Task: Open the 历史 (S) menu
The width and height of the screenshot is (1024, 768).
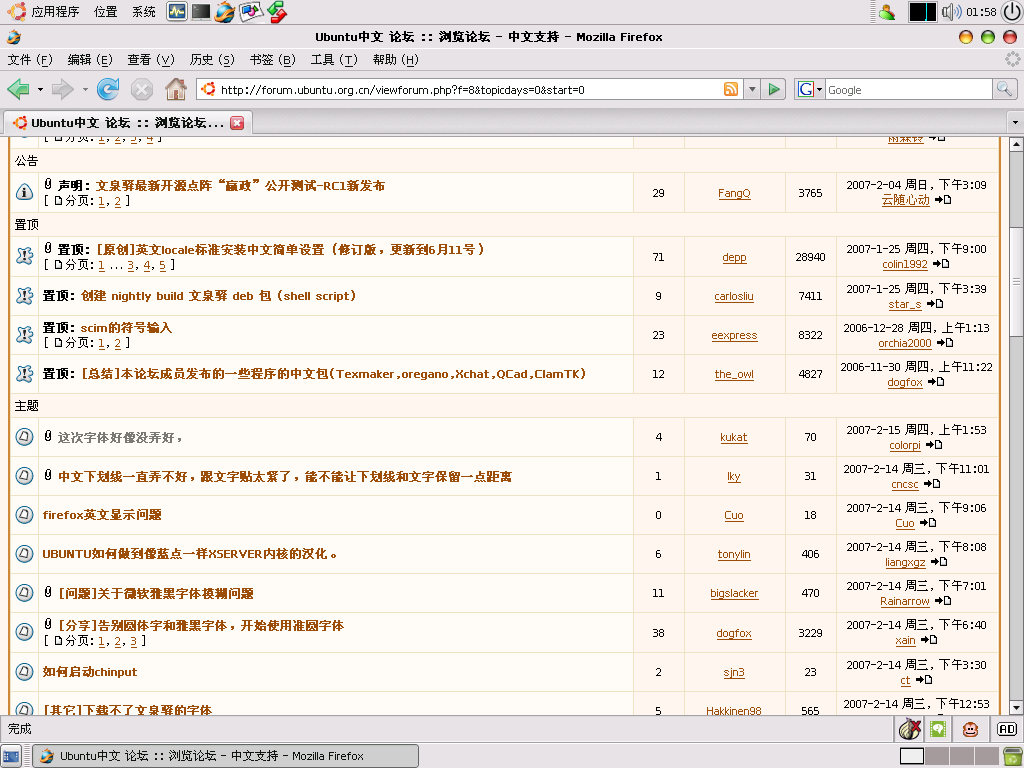Action: [x=212, y=59]
